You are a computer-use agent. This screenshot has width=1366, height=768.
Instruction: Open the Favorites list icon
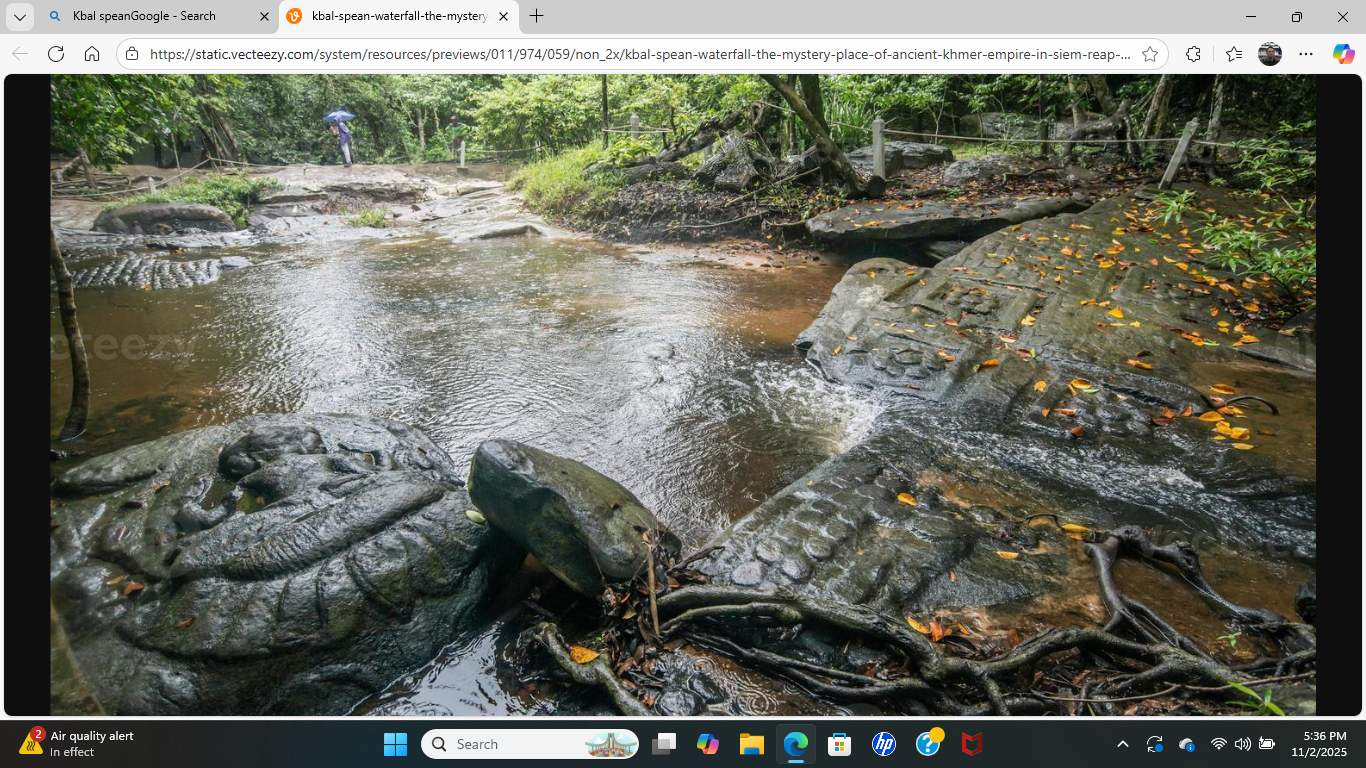tap(1234, 54)
